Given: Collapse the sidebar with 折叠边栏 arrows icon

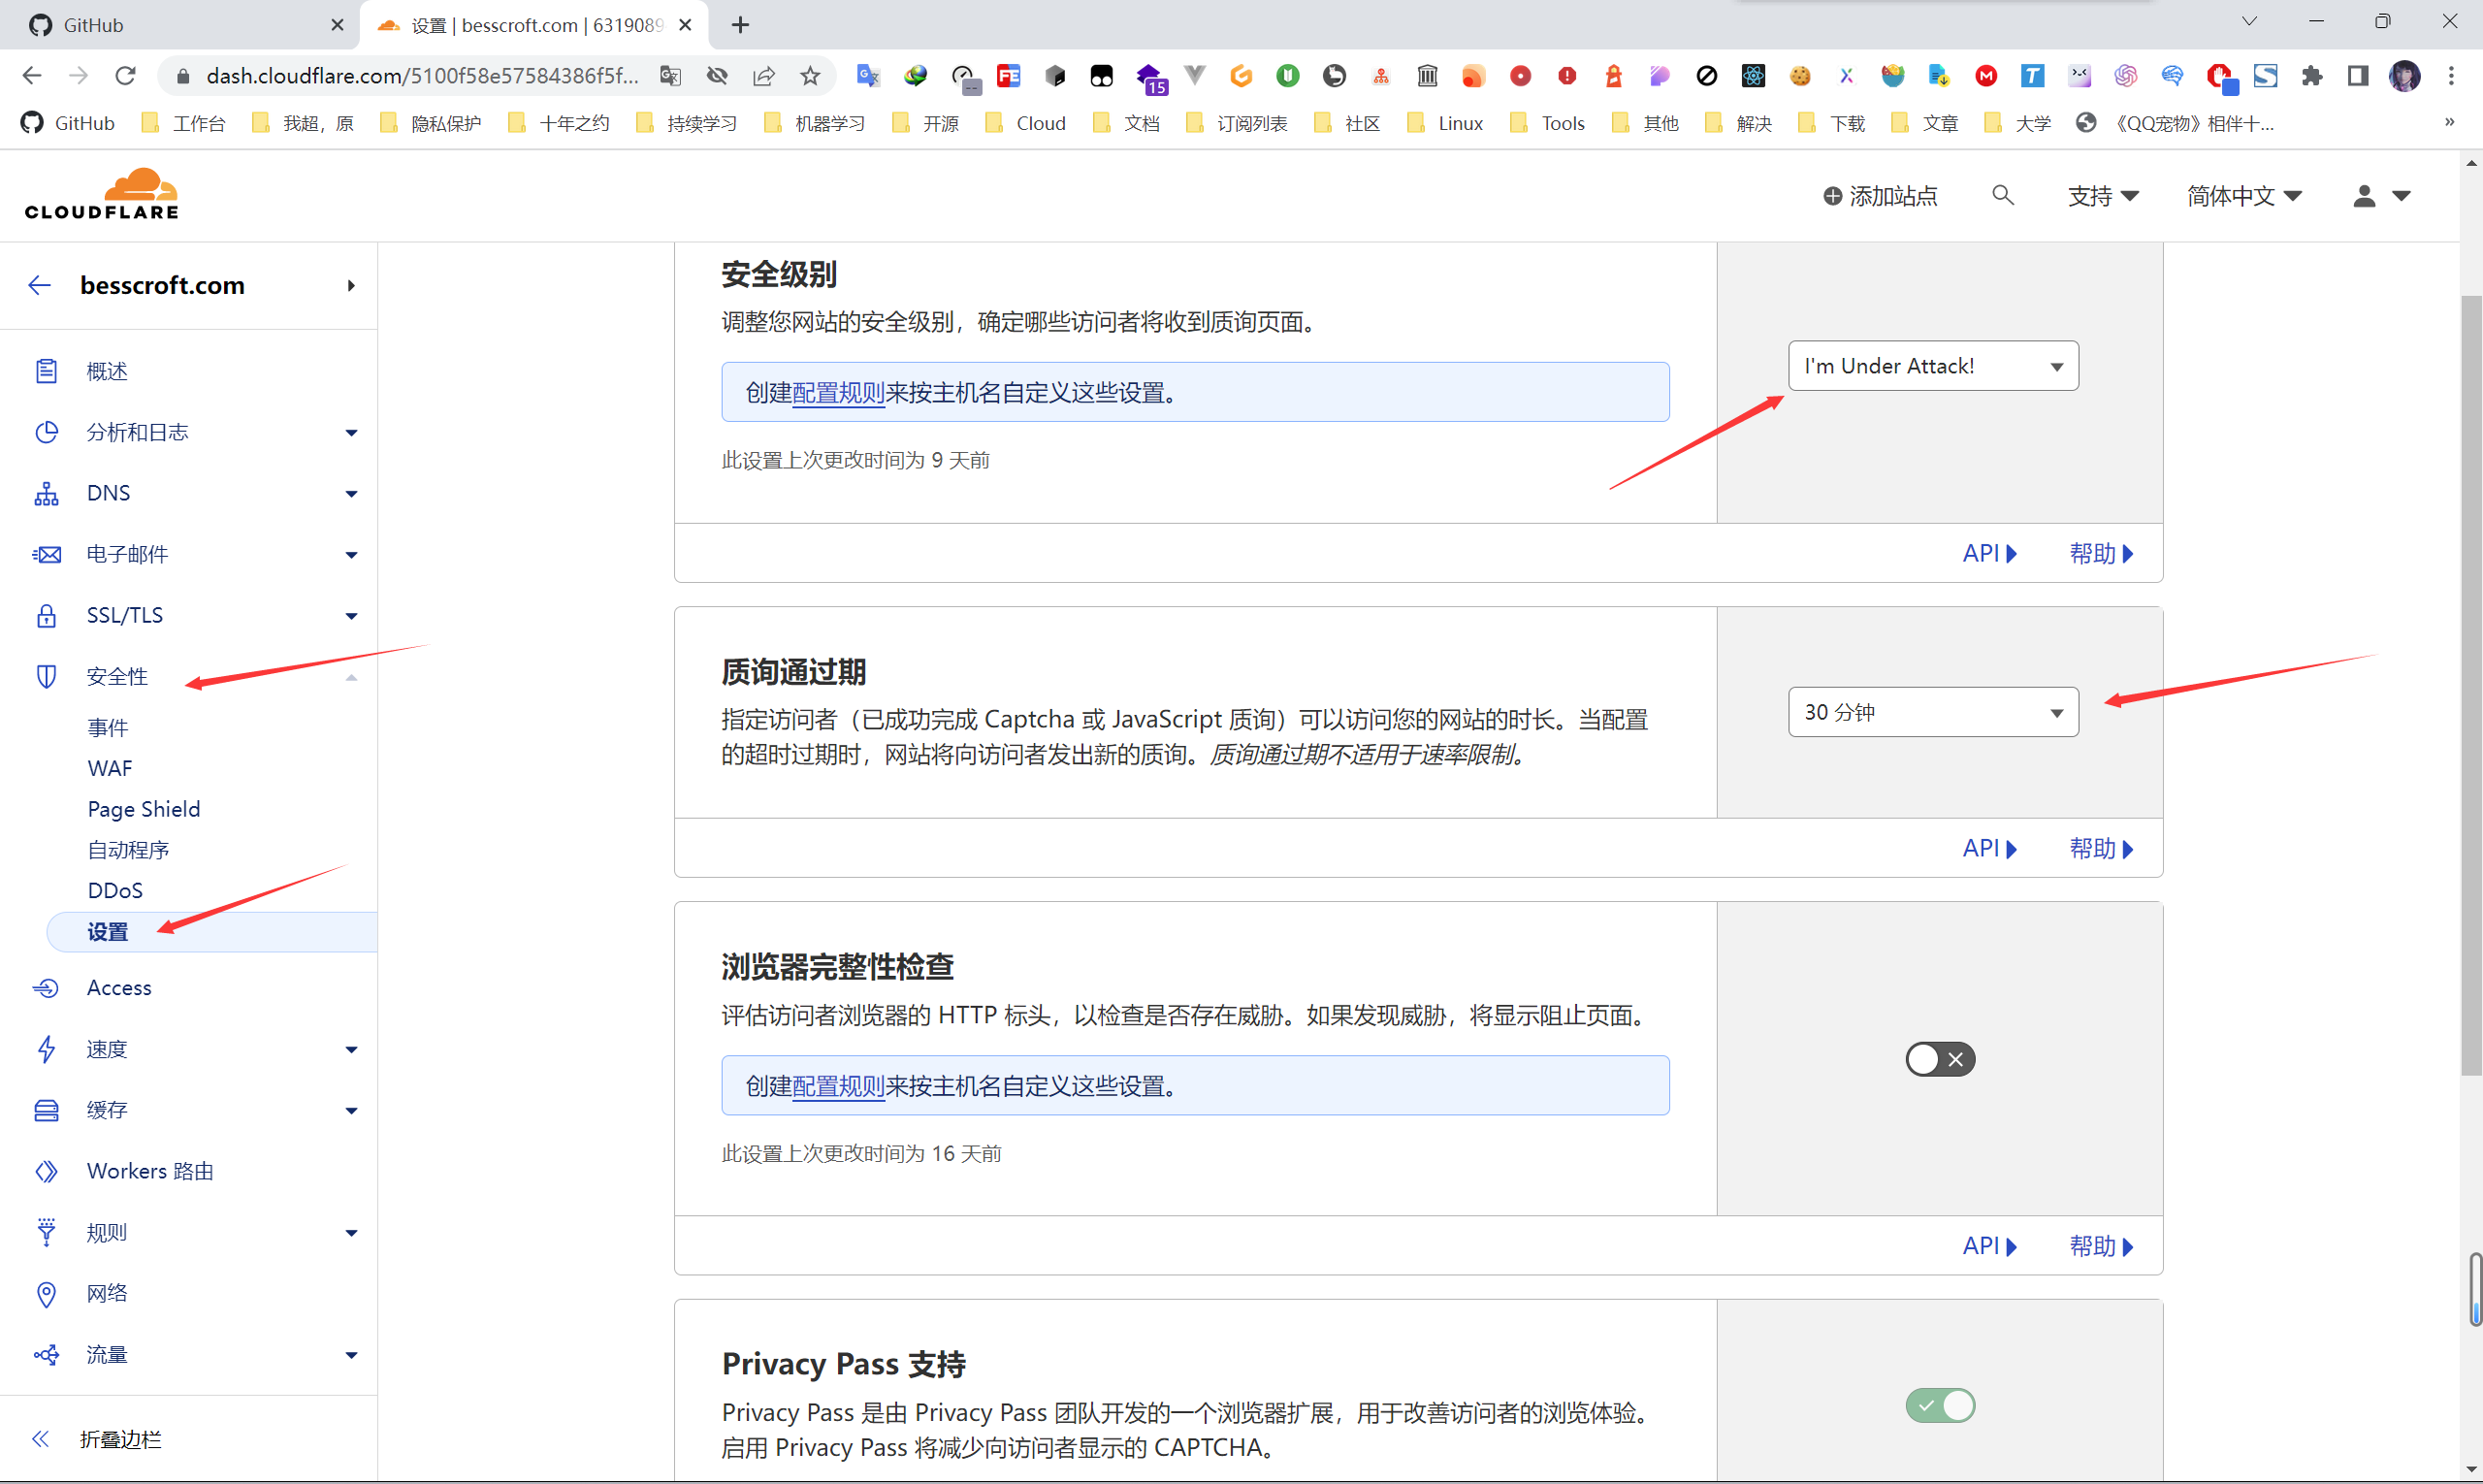Looking at the screenshot, I should tap(40, 1438).
